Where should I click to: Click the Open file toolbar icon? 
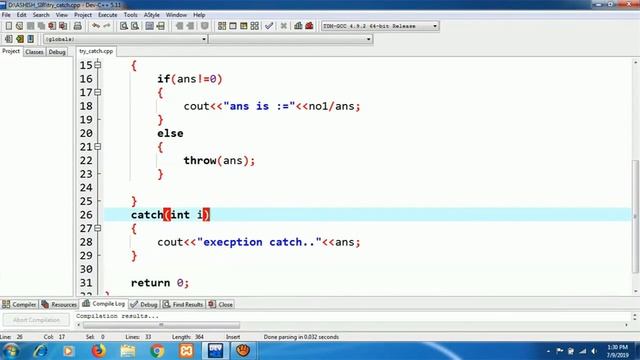[x=19, y=26]
